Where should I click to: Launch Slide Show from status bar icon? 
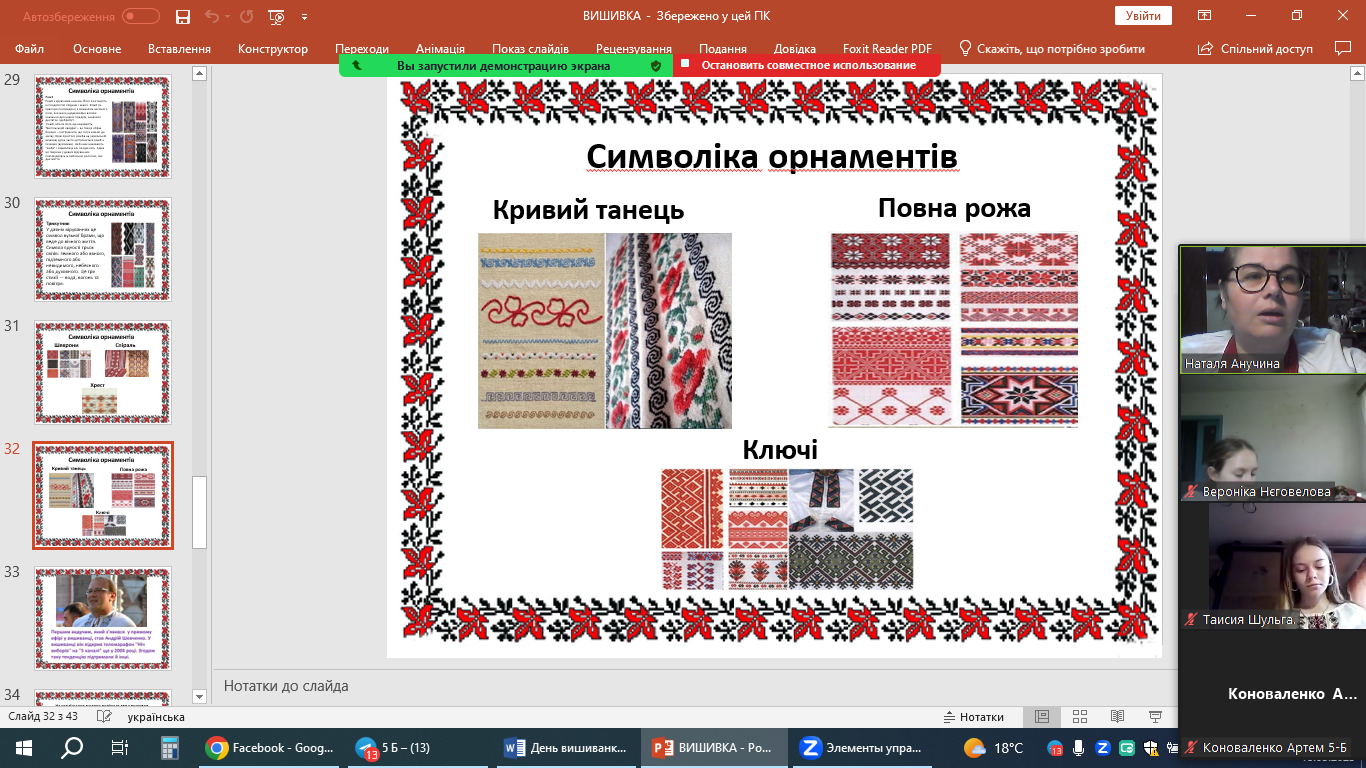1155,717
